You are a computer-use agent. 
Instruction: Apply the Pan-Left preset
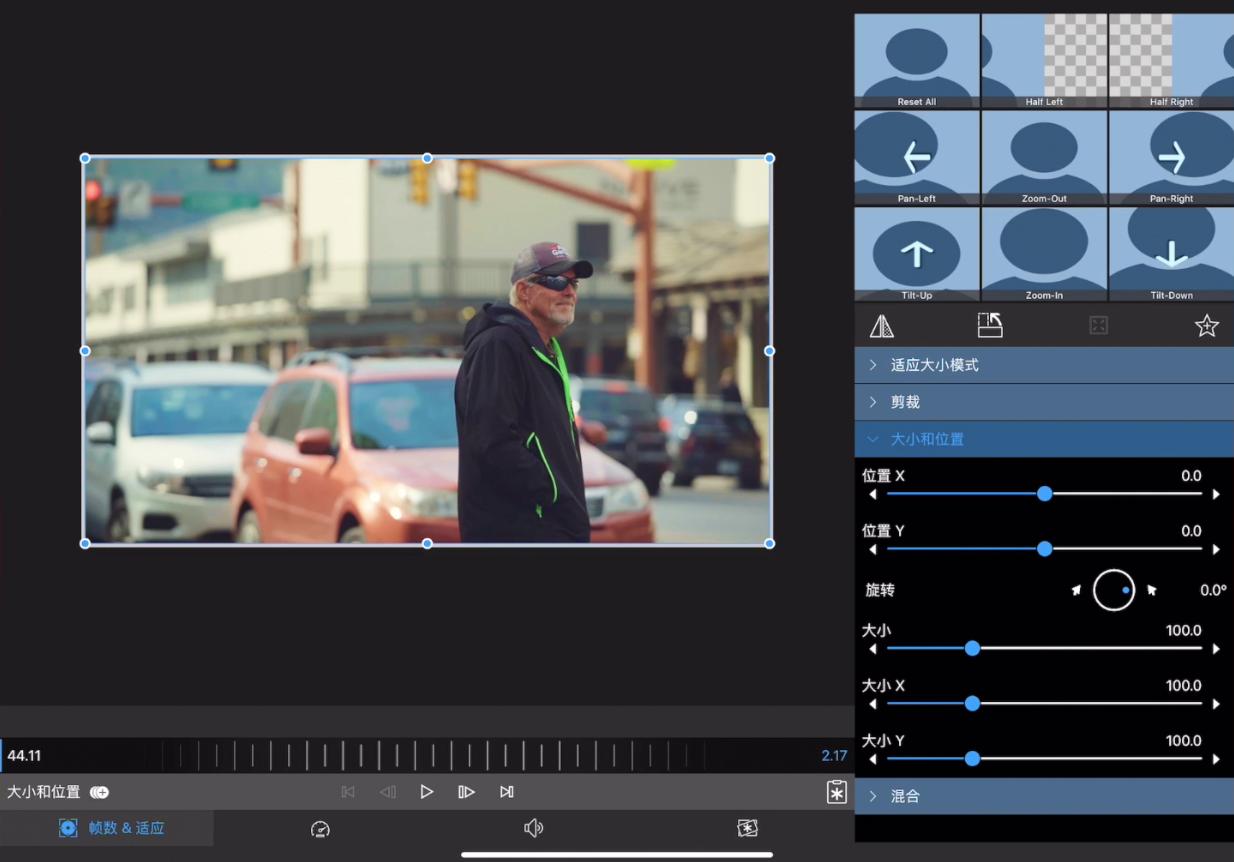916,156
